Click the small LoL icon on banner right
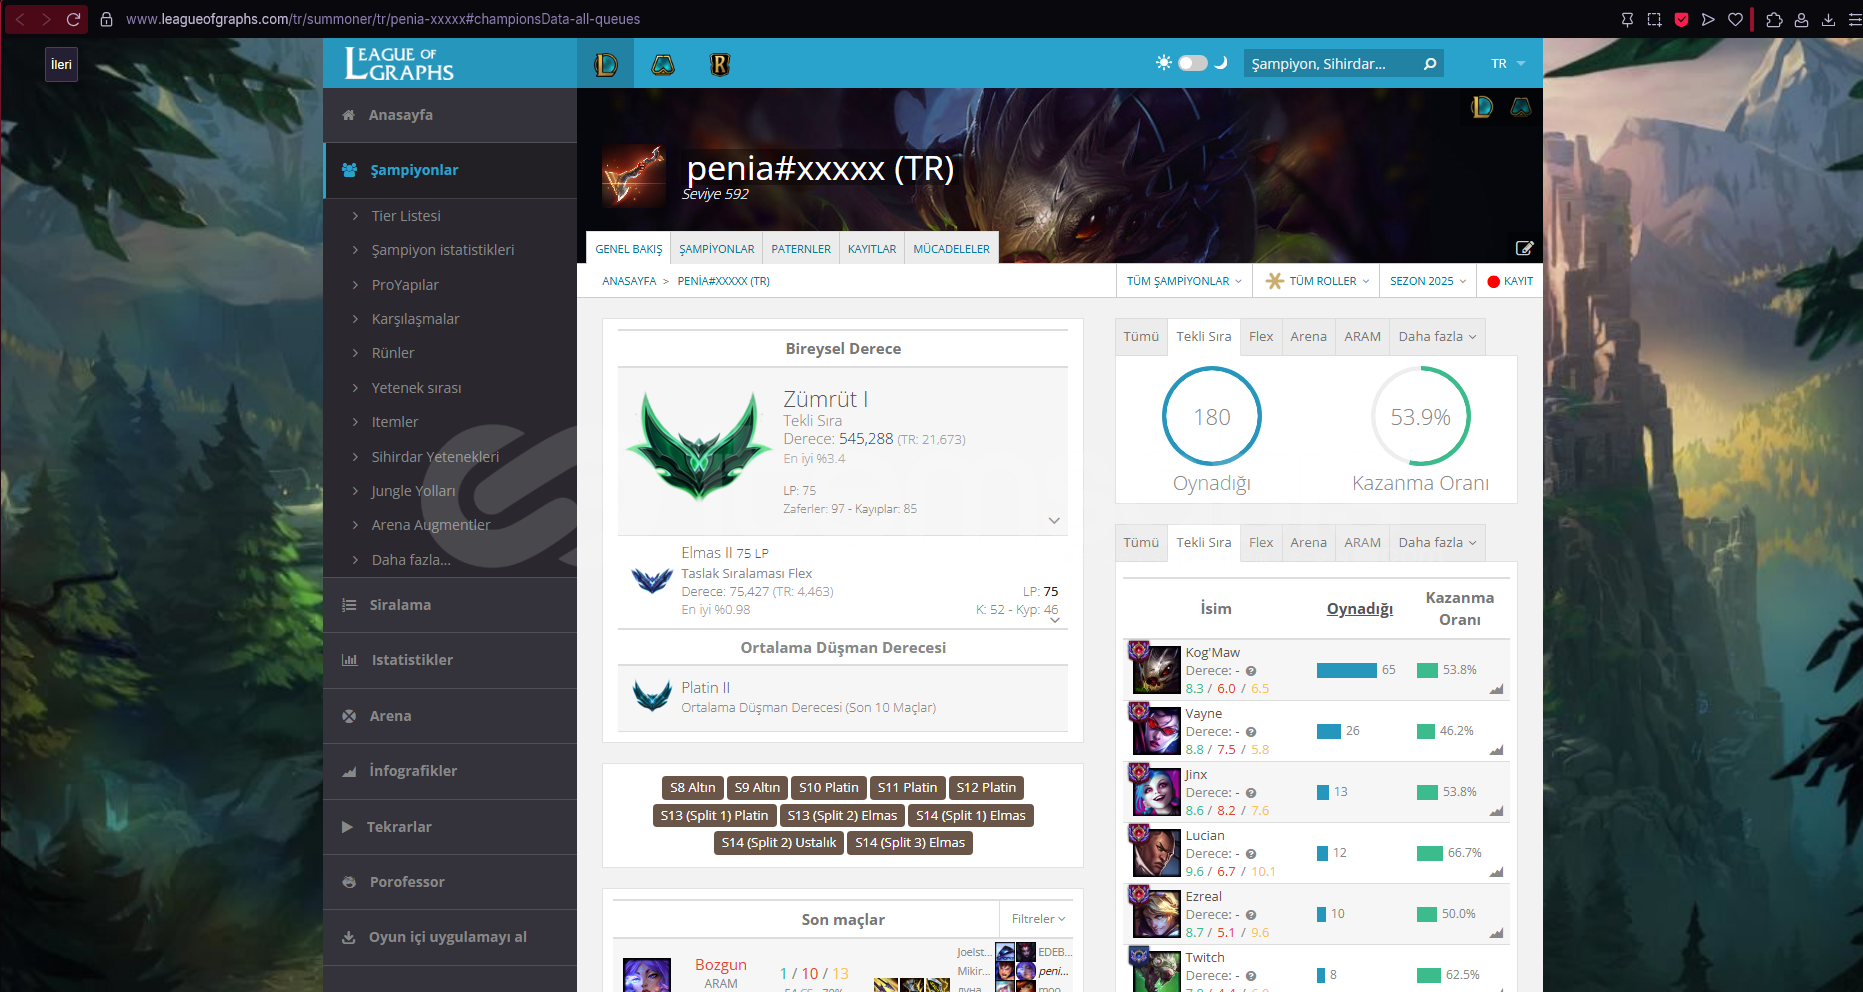1863x992 pixels. tap(1482, 106)
